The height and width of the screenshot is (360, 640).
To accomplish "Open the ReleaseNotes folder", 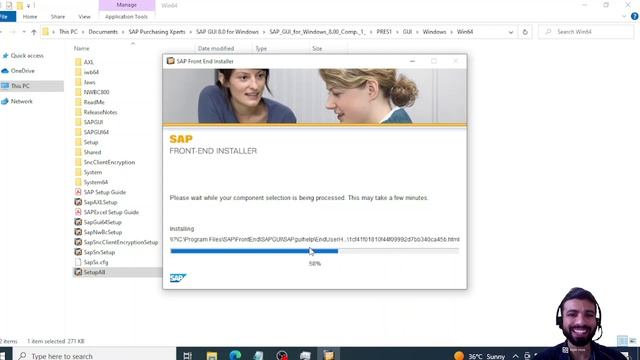I will point(100,112).
